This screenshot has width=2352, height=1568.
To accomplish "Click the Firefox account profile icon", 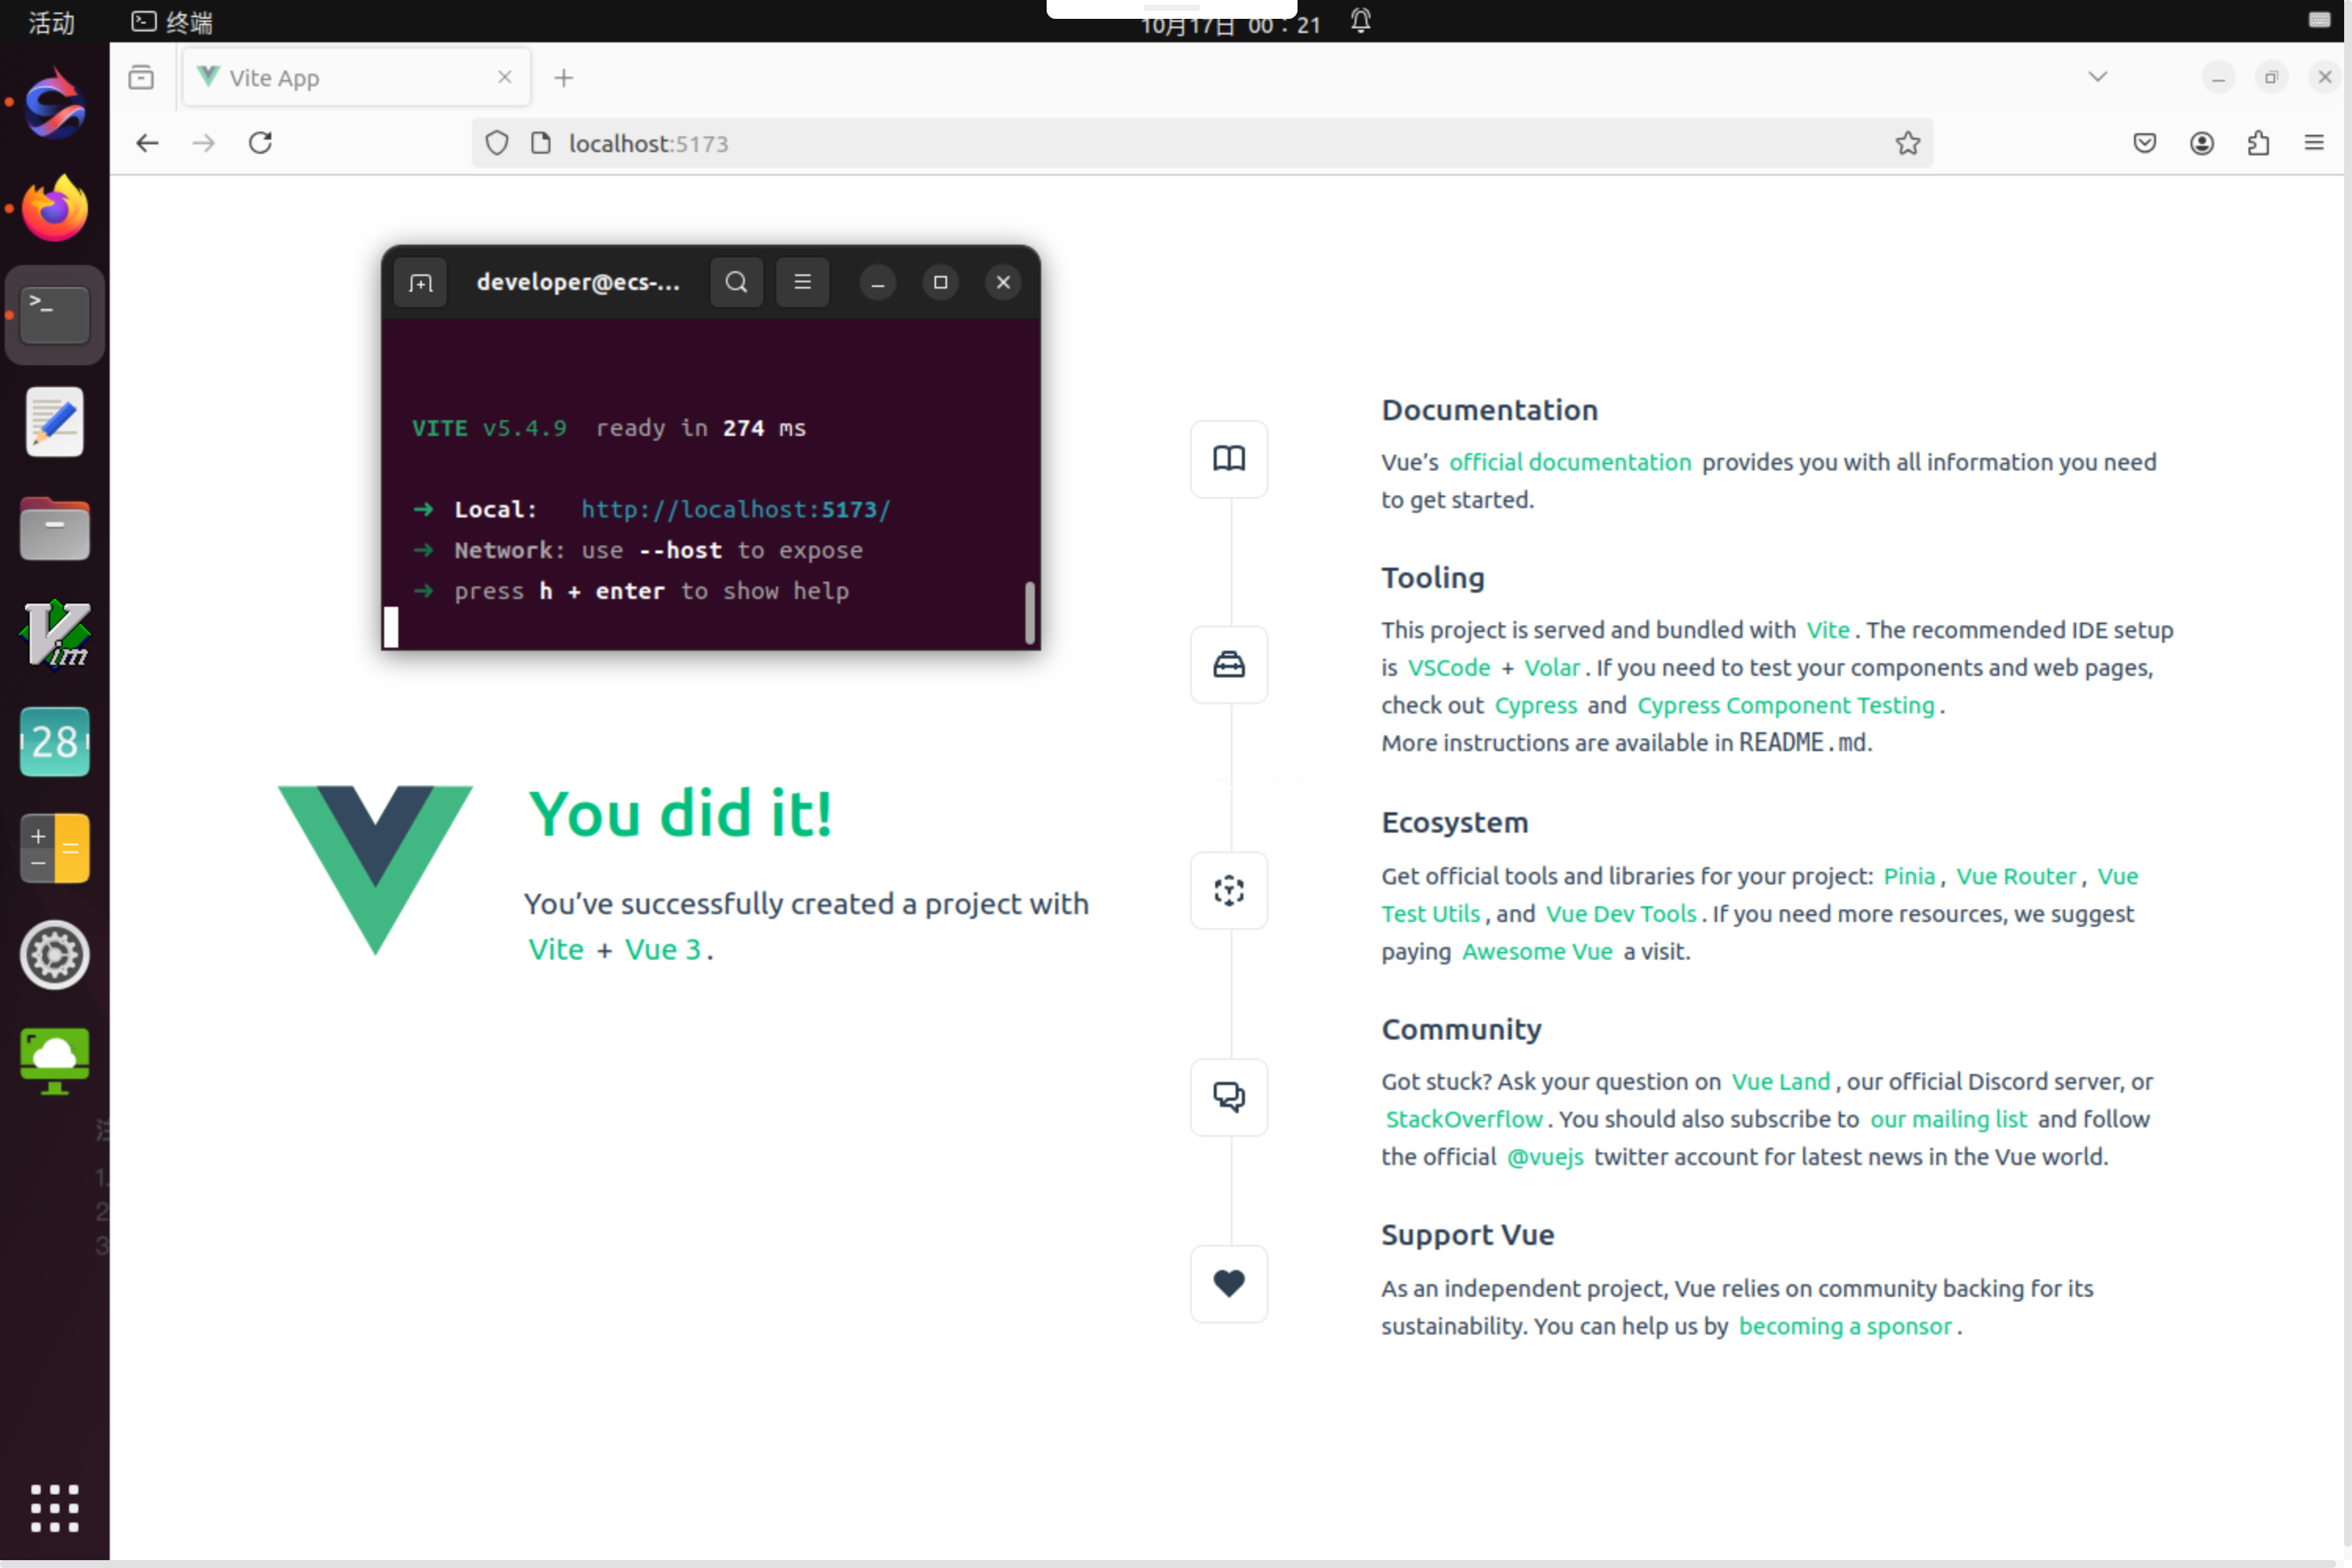I will click(2201, 143).
